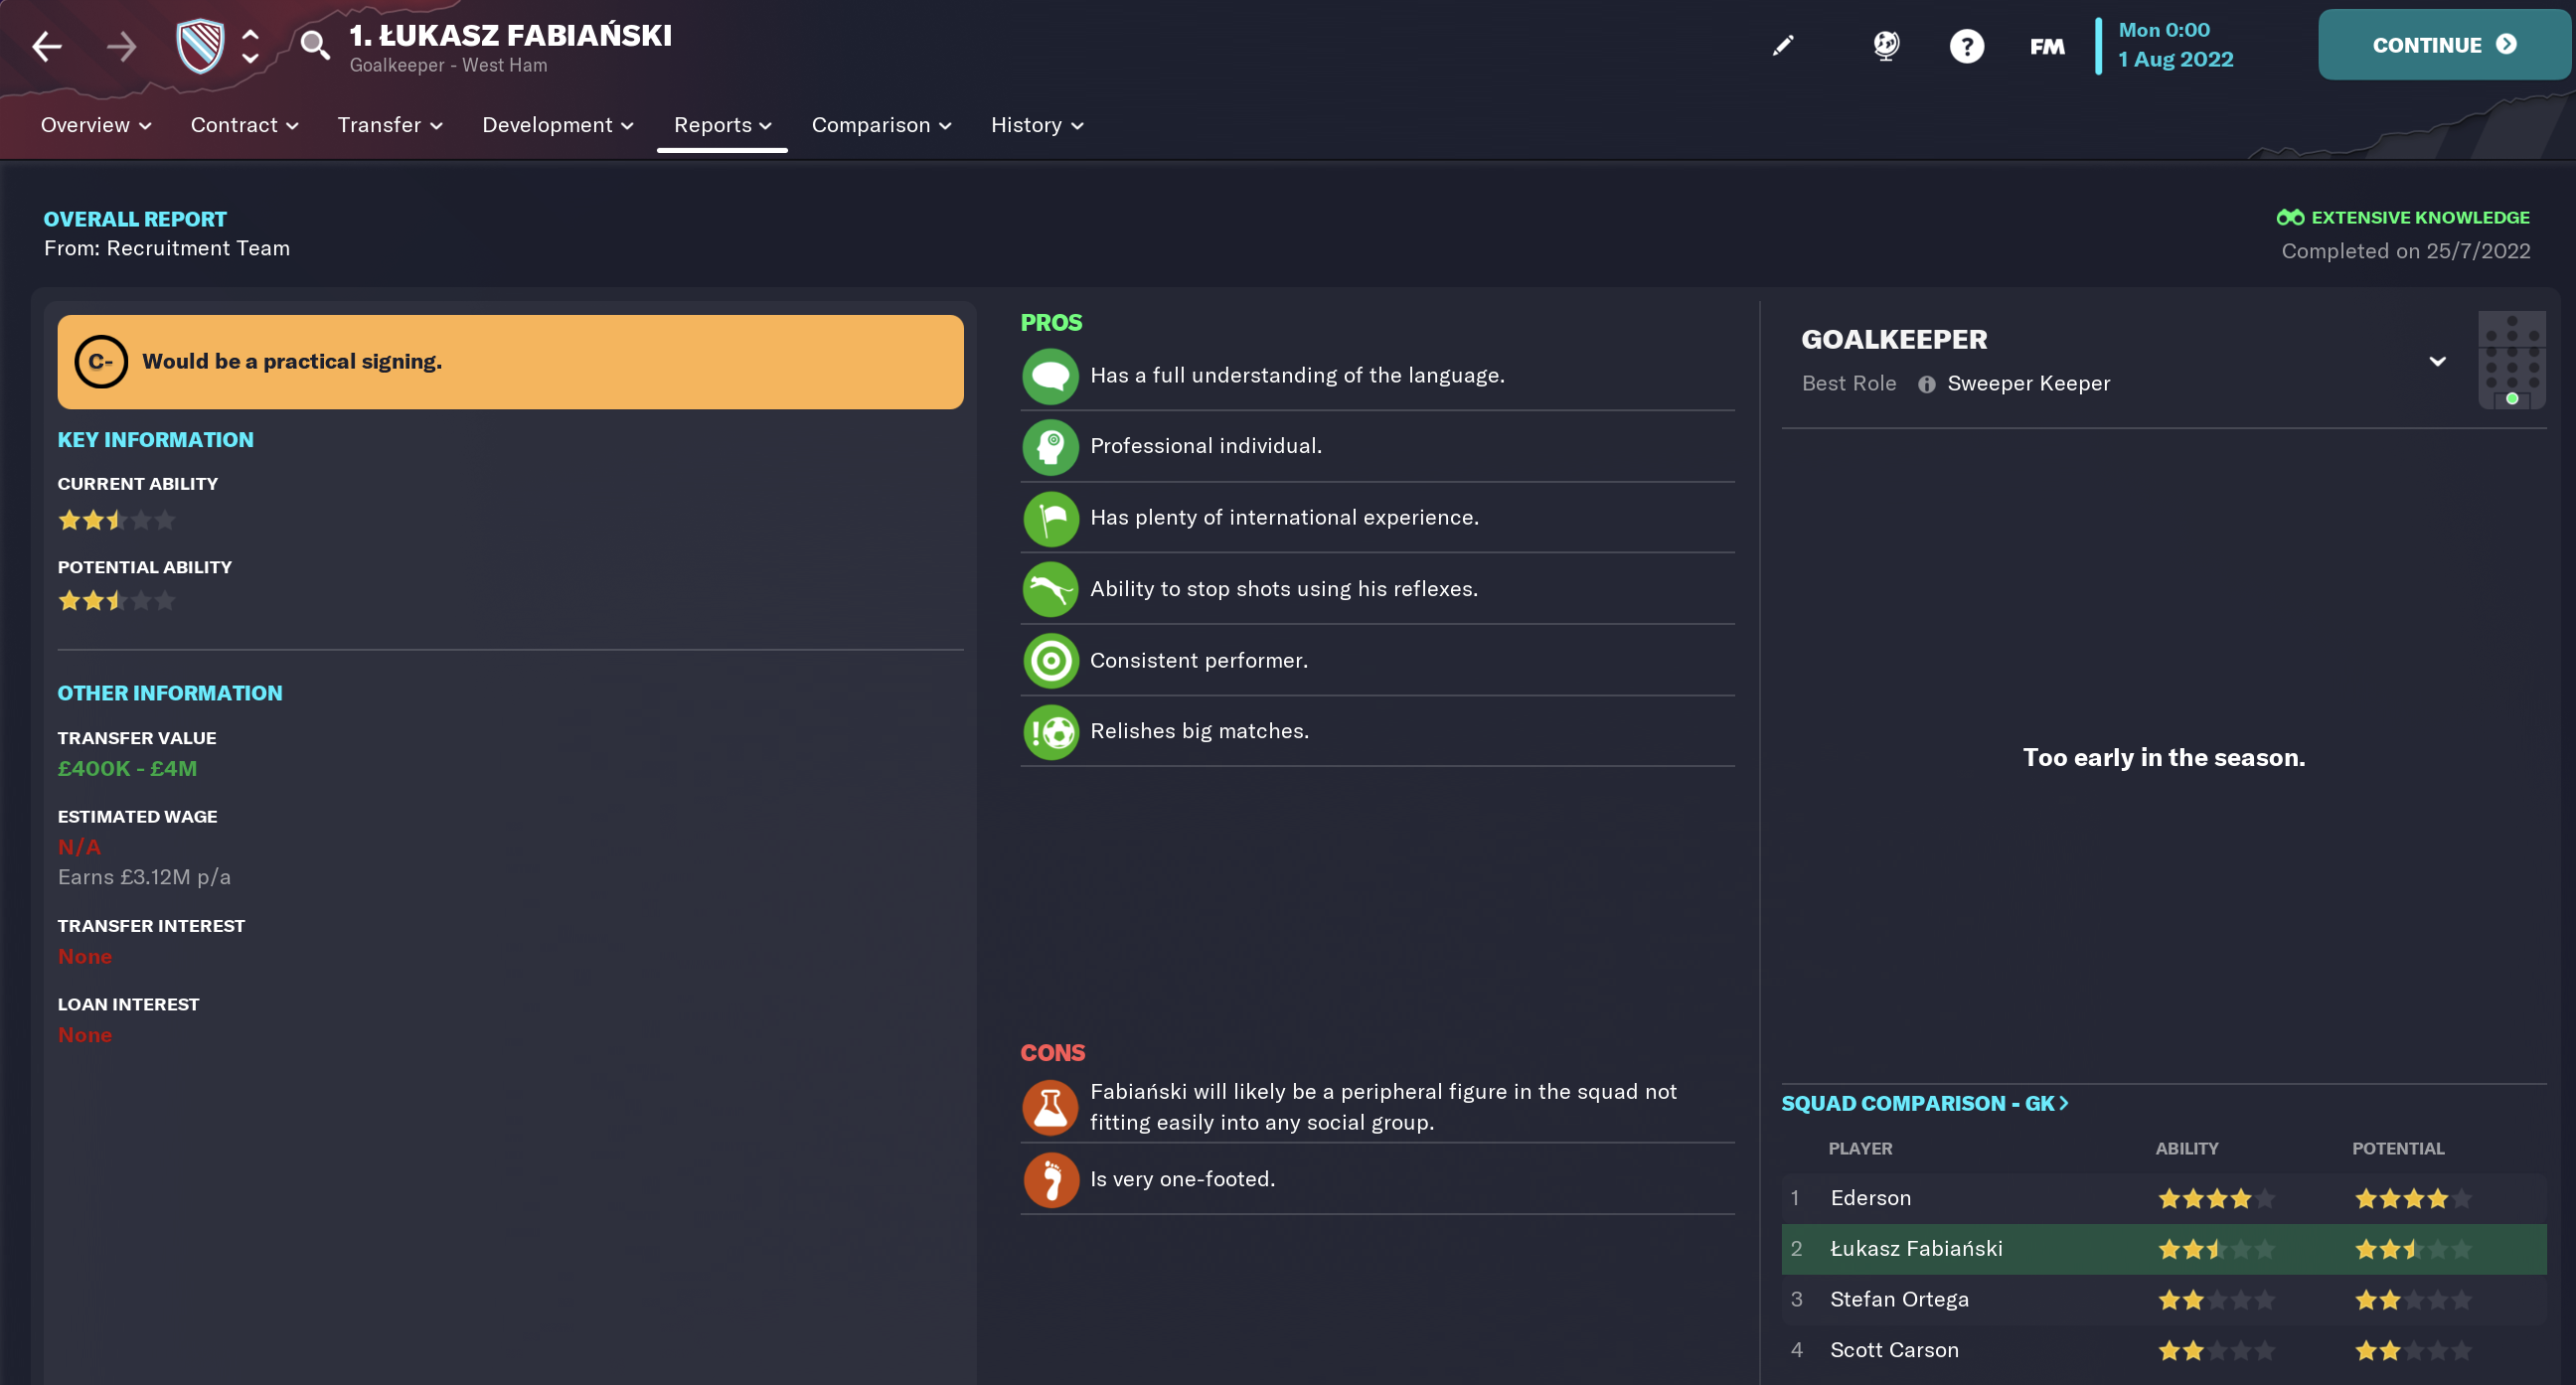Viewport: 2576px width, 1385px height.
Task: Expand the Goalkeeper position dropdown
Action: [x=2437, y=362]
